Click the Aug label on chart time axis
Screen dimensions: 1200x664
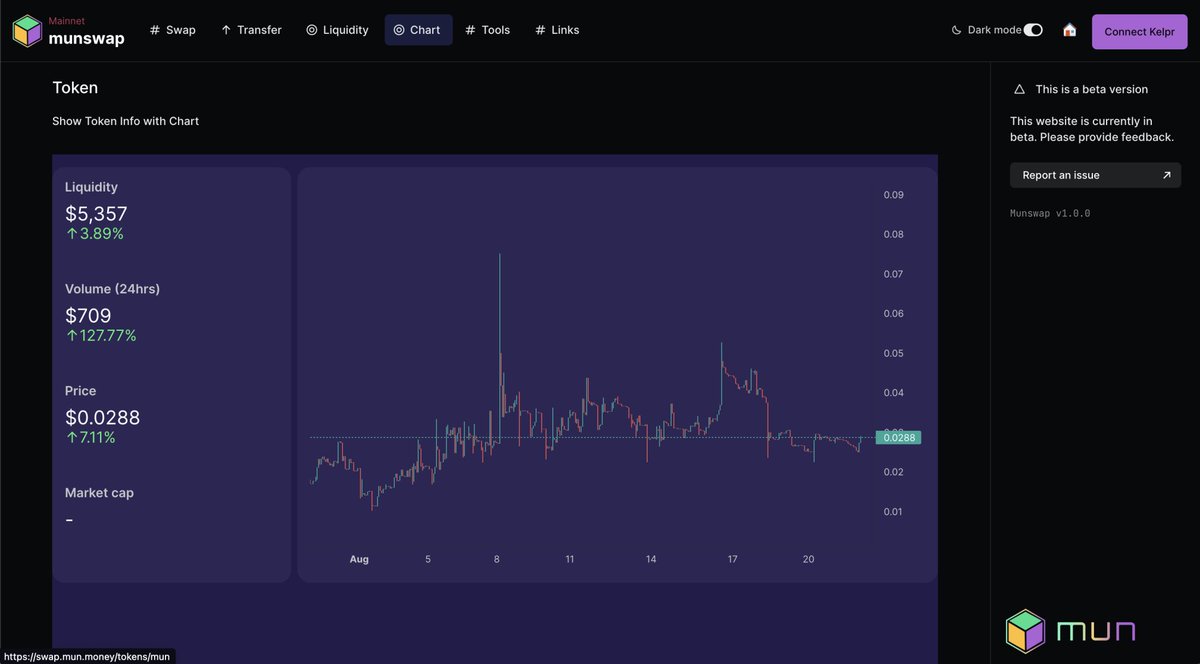click(x=359, y=559)
